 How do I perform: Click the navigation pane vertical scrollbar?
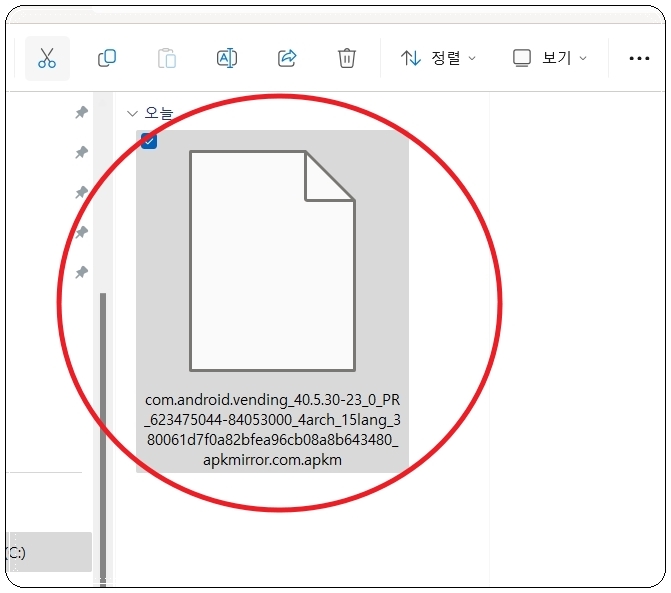coord(103,439)
